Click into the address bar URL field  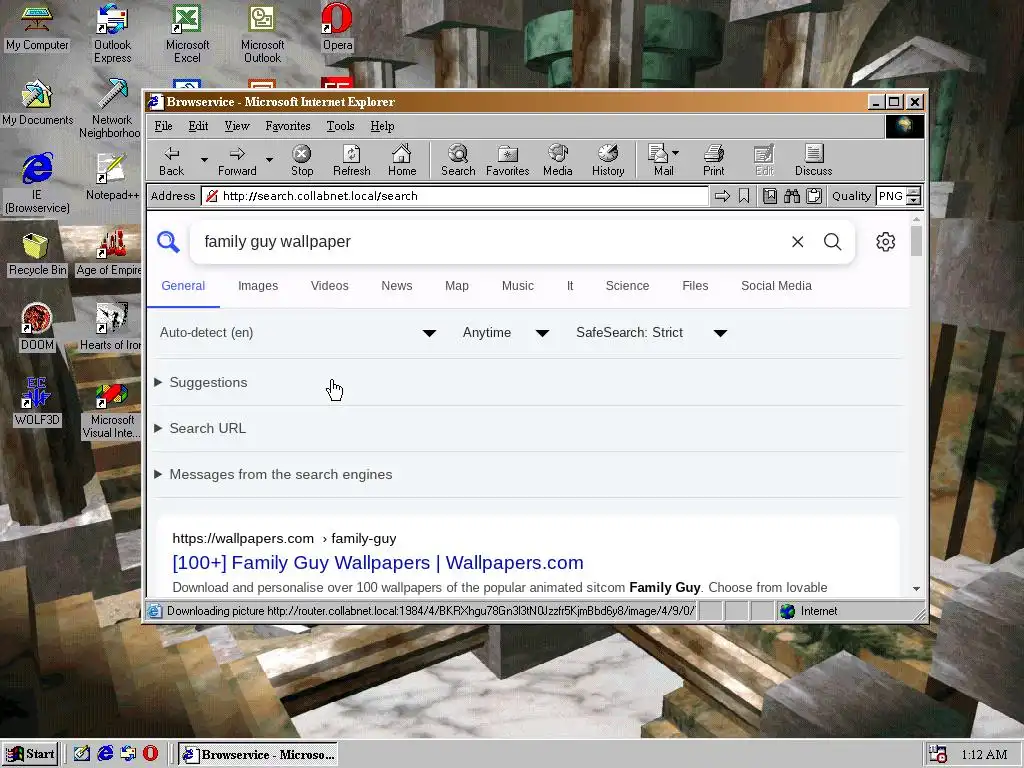tap(455, 196)
